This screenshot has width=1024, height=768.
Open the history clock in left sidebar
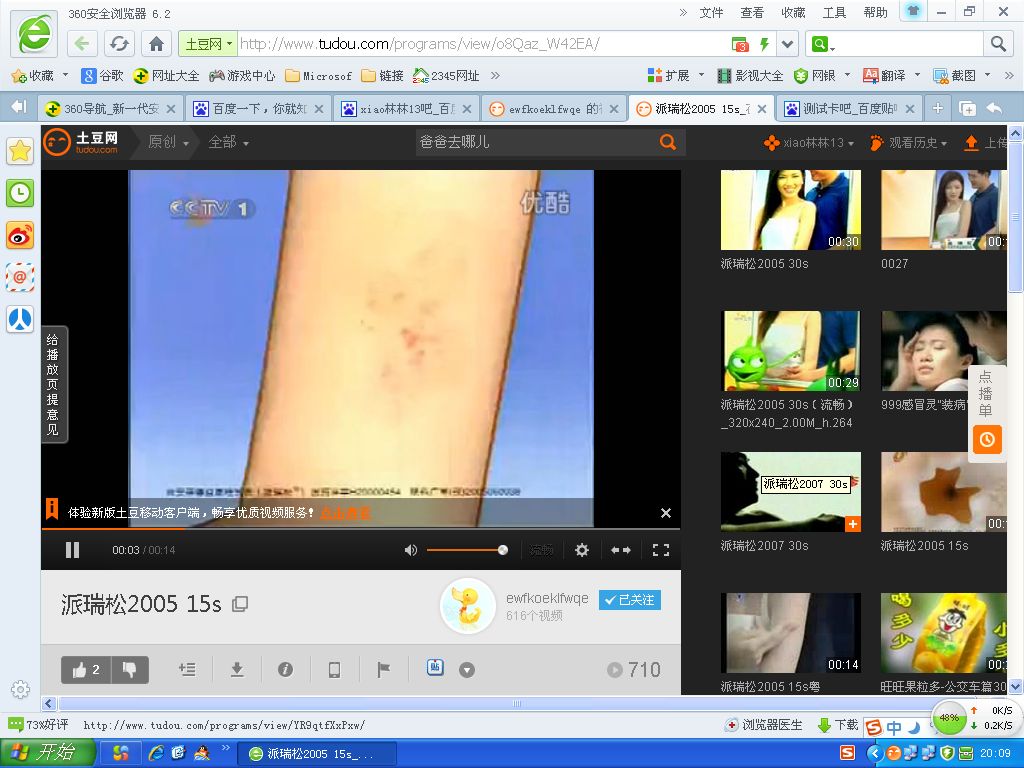tap(20, 193)
